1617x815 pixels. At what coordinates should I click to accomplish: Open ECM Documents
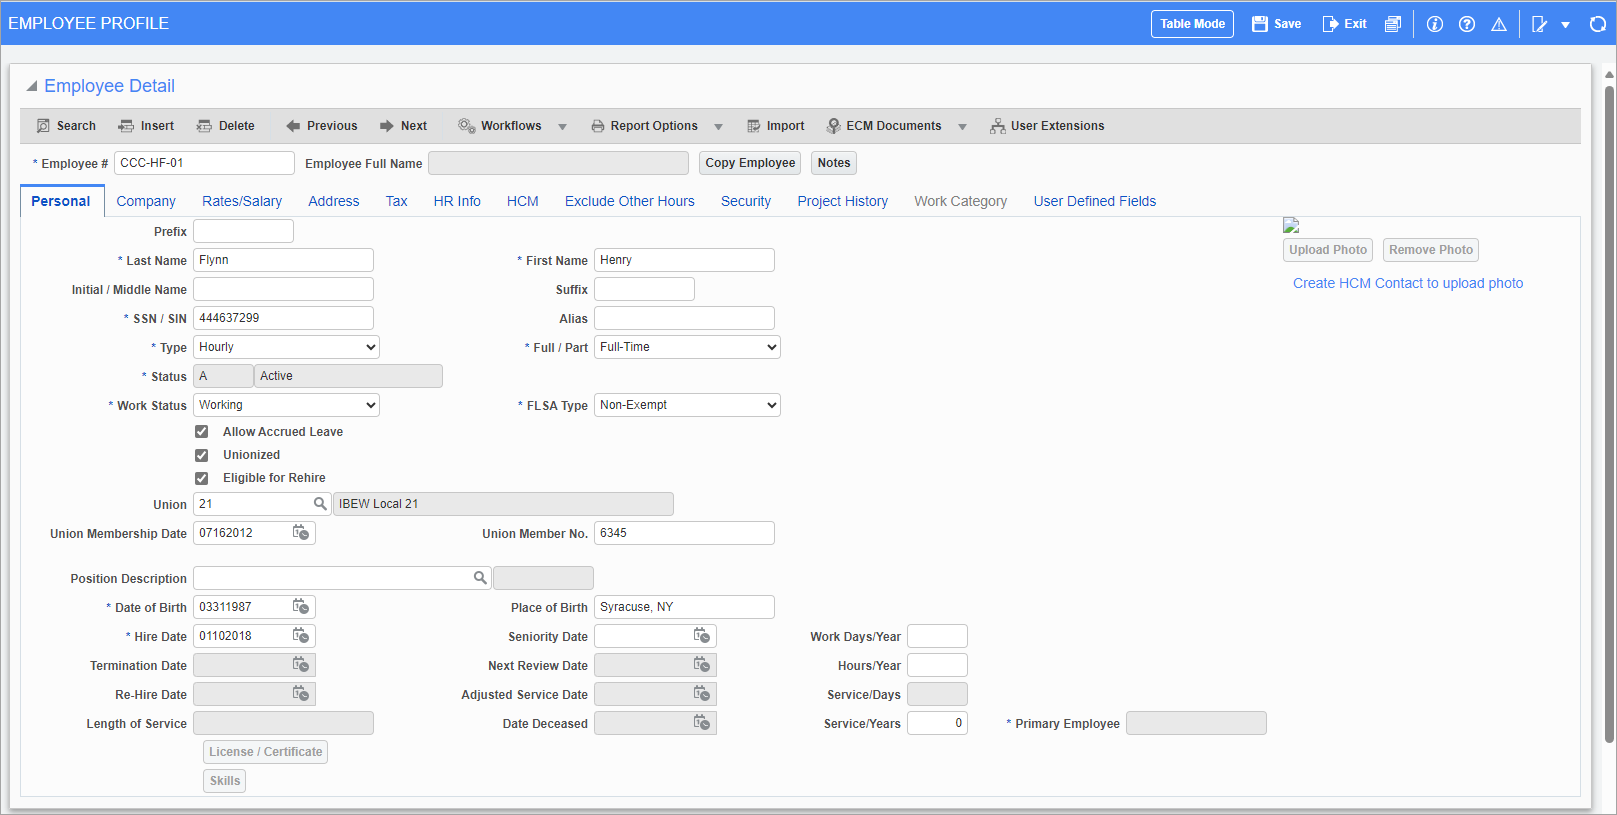click(x=884, y=126)
